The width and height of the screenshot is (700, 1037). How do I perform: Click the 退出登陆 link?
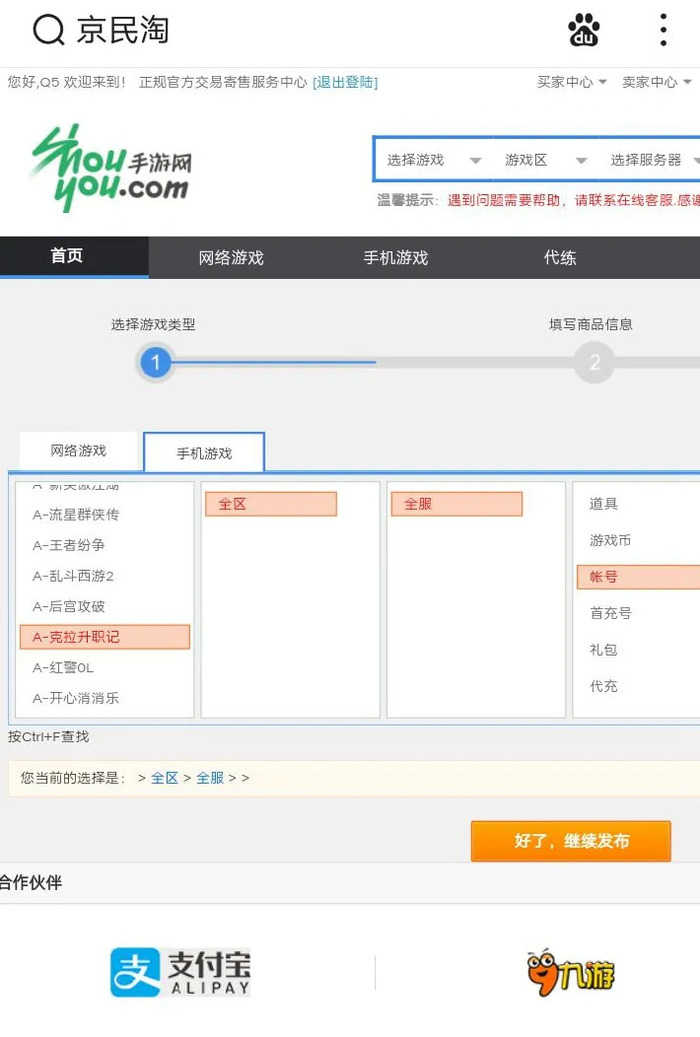[345, 82]
